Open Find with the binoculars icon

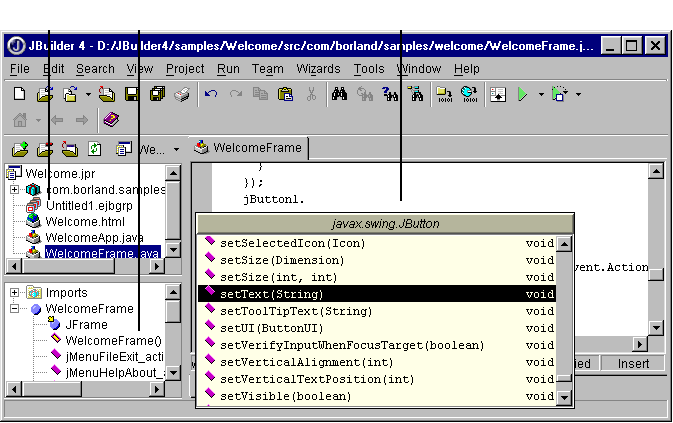point(339,94)
